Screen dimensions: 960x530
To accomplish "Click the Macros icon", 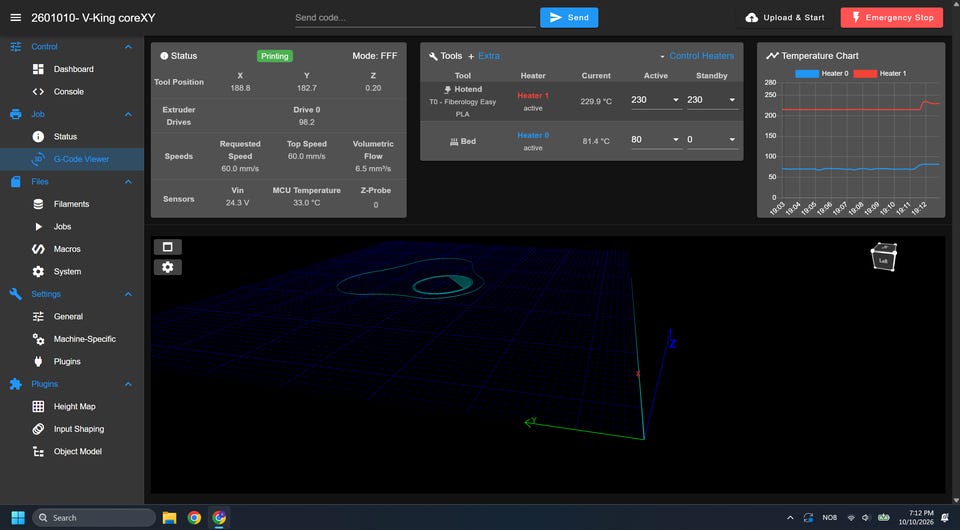I will point(38,249).
